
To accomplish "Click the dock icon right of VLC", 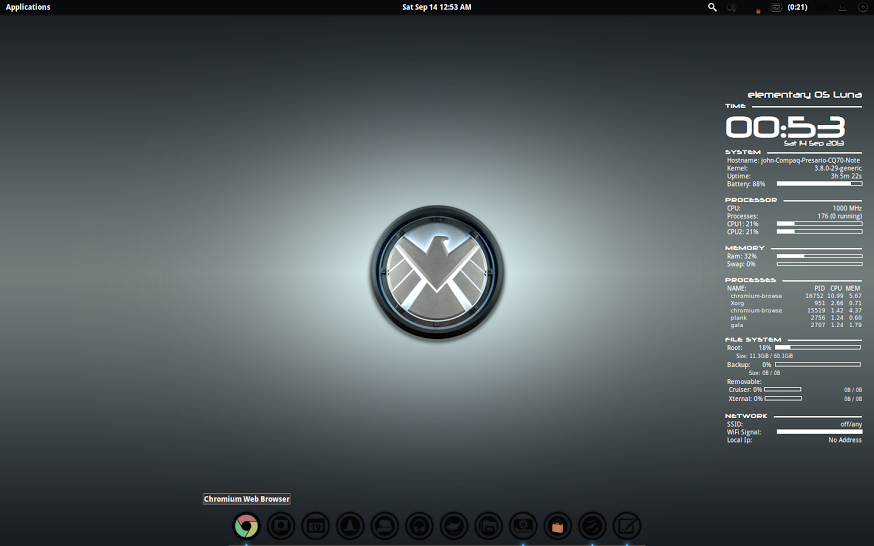I will (385, 525).
